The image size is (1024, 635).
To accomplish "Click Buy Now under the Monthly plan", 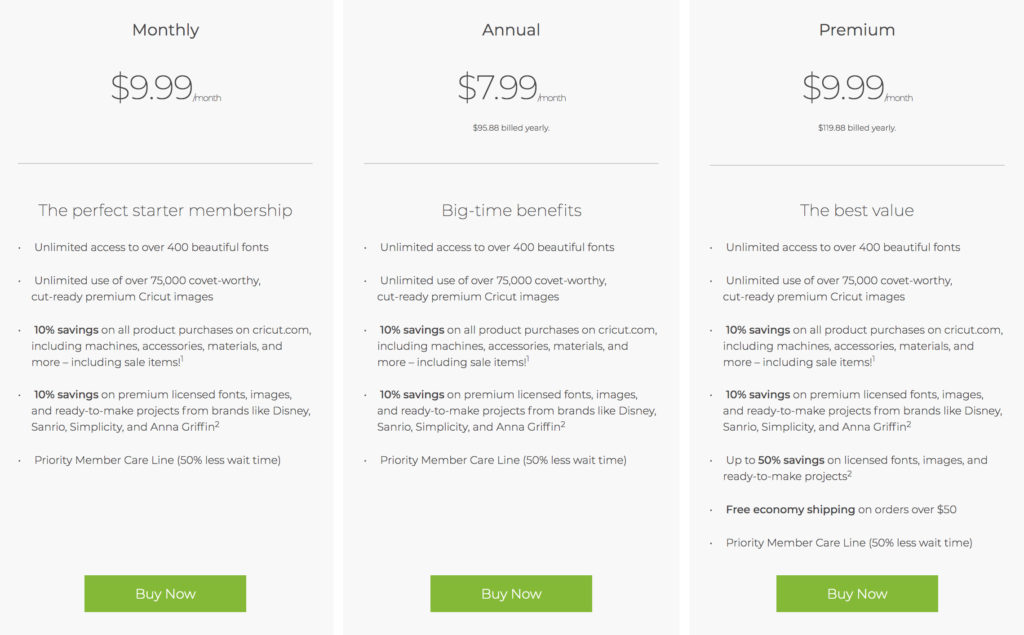I will tap(165, 593).
